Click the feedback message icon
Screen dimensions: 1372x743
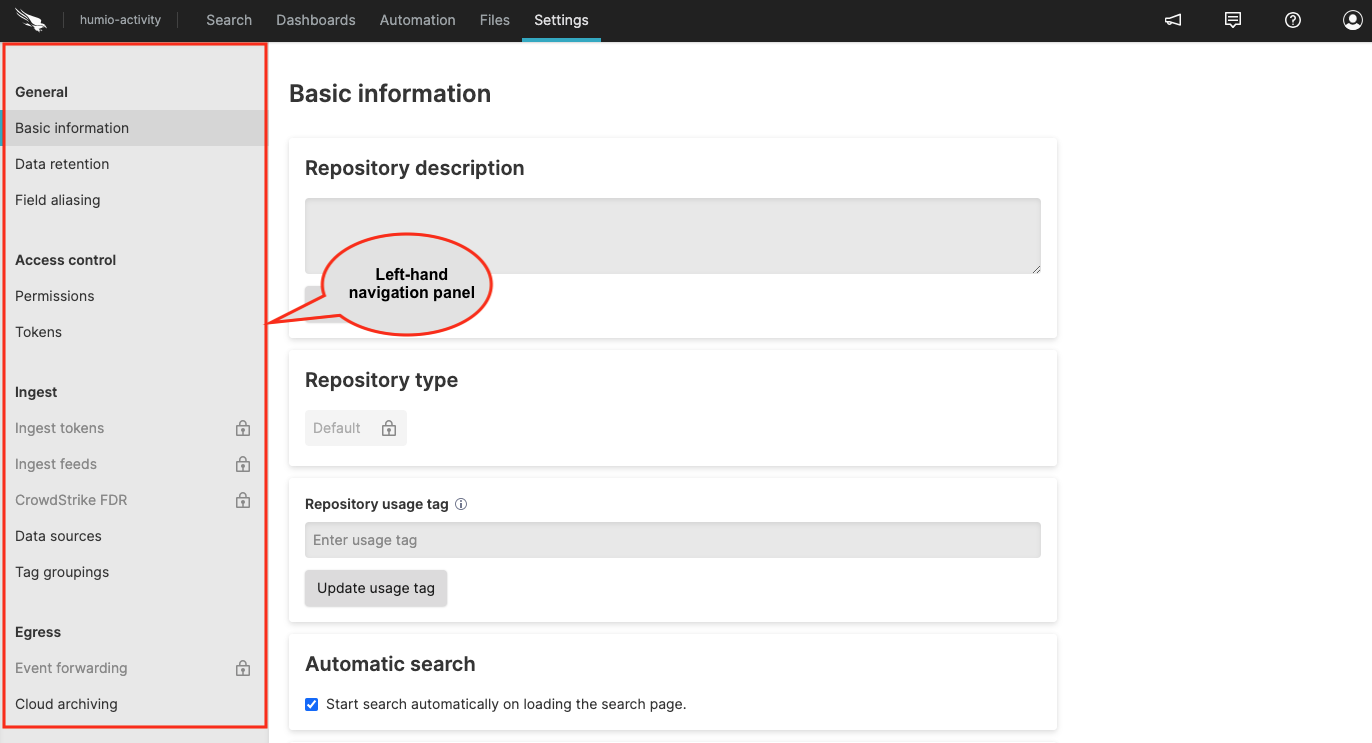pyautogui.click(x=1232, y=20)
